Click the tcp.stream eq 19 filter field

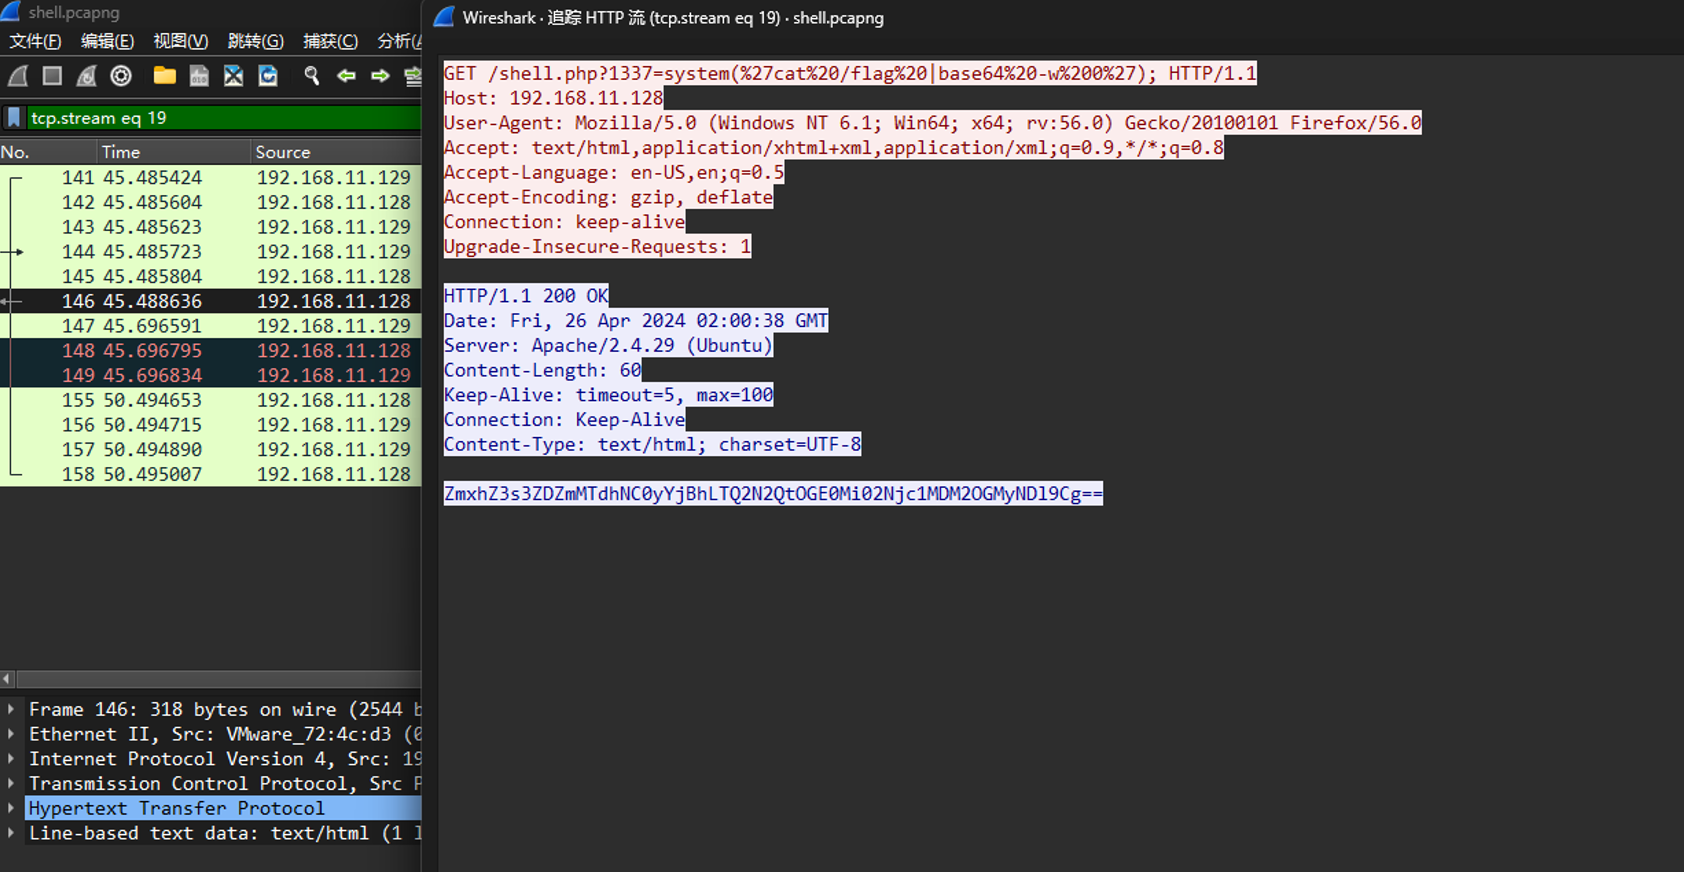[224, 118]
